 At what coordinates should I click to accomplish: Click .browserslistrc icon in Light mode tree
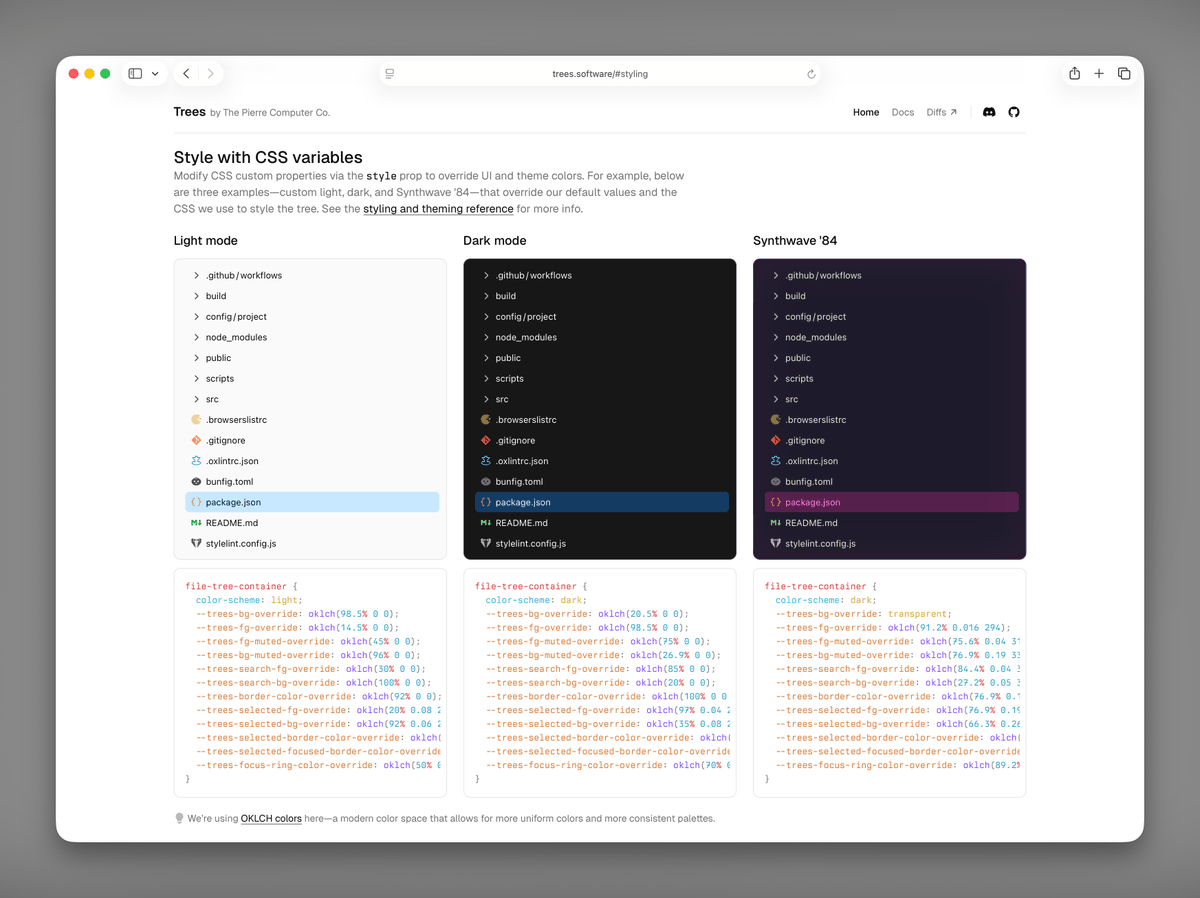point(196,420)
